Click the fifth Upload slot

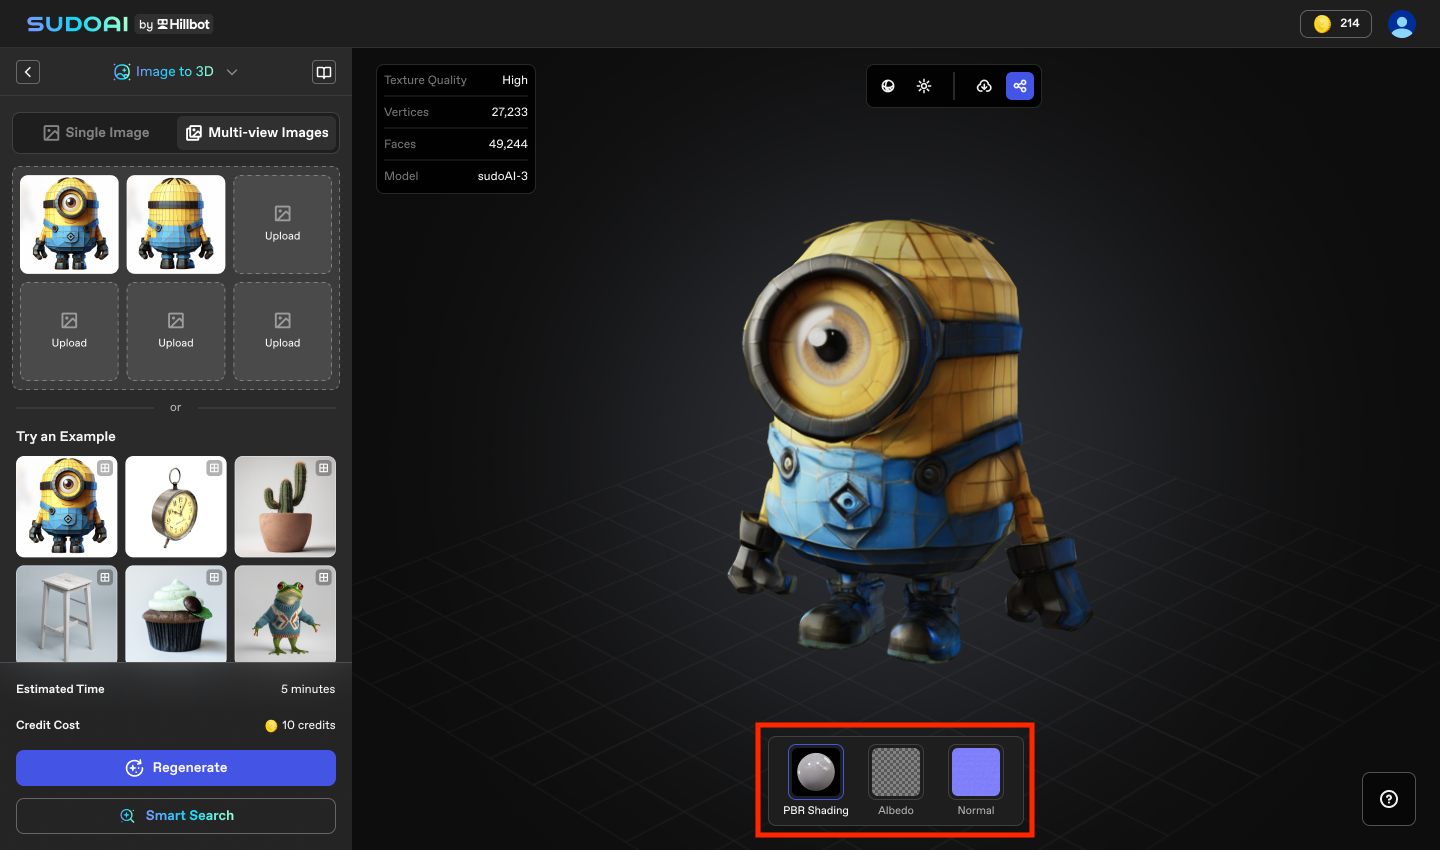[176, 332]
